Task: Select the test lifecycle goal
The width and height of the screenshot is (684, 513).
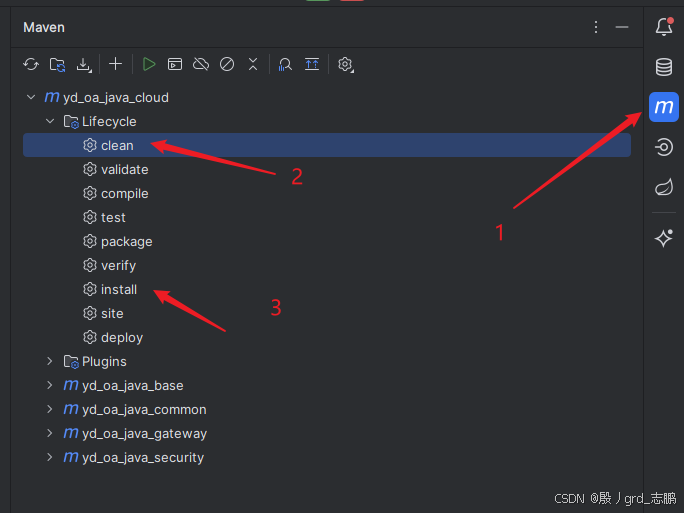Action: pyautogui.click(x=113, y=217)
